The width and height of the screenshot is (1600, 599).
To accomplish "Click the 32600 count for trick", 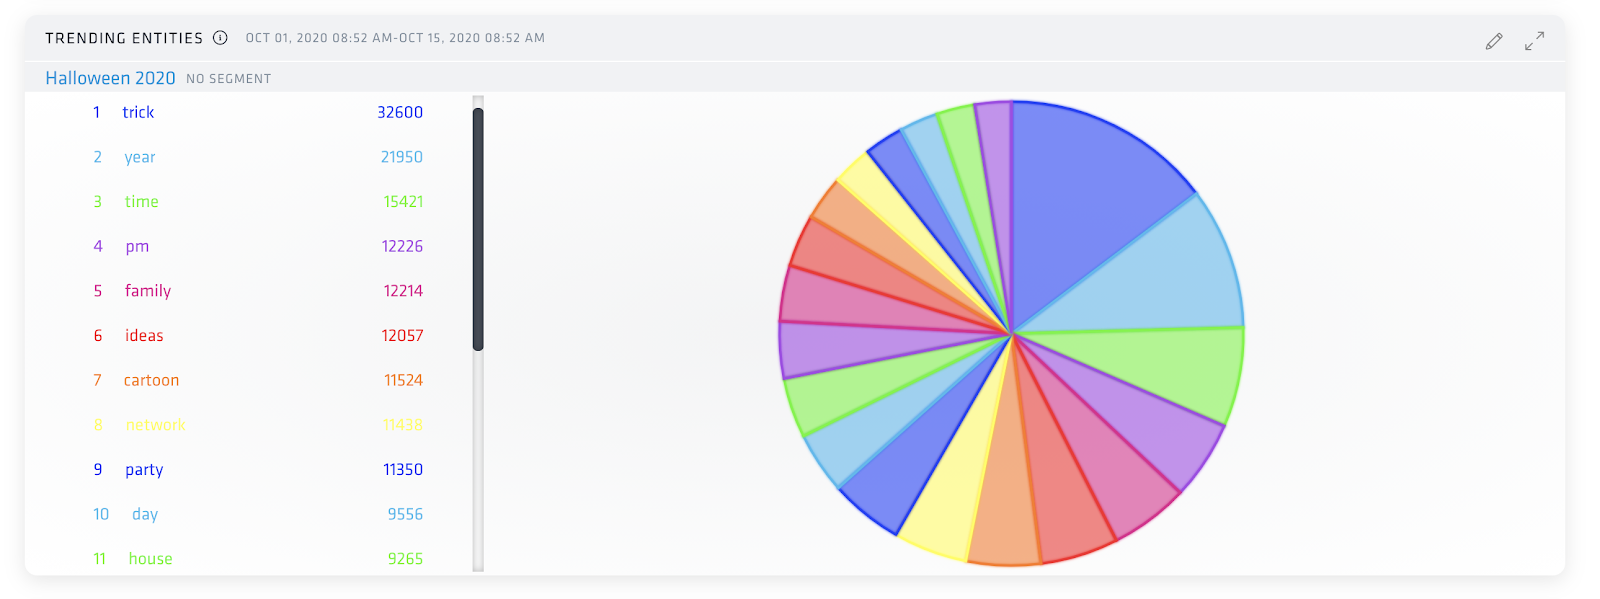I will (x=400, y=113).
